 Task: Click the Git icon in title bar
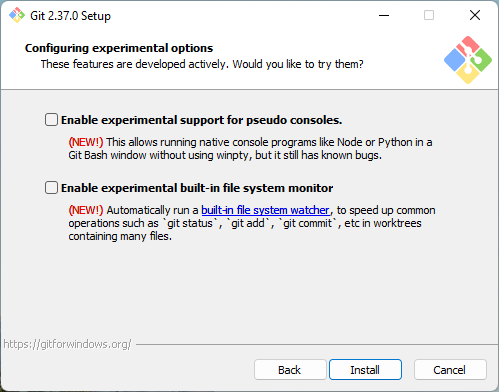[17, 15]
